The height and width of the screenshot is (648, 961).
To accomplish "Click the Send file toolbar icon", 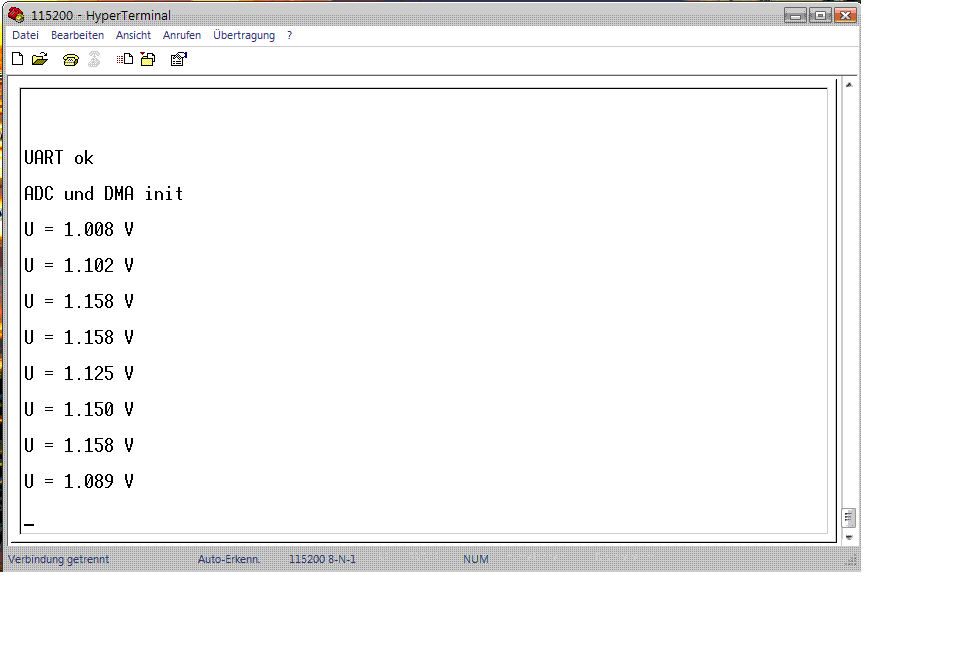I will tap(124, 59).
